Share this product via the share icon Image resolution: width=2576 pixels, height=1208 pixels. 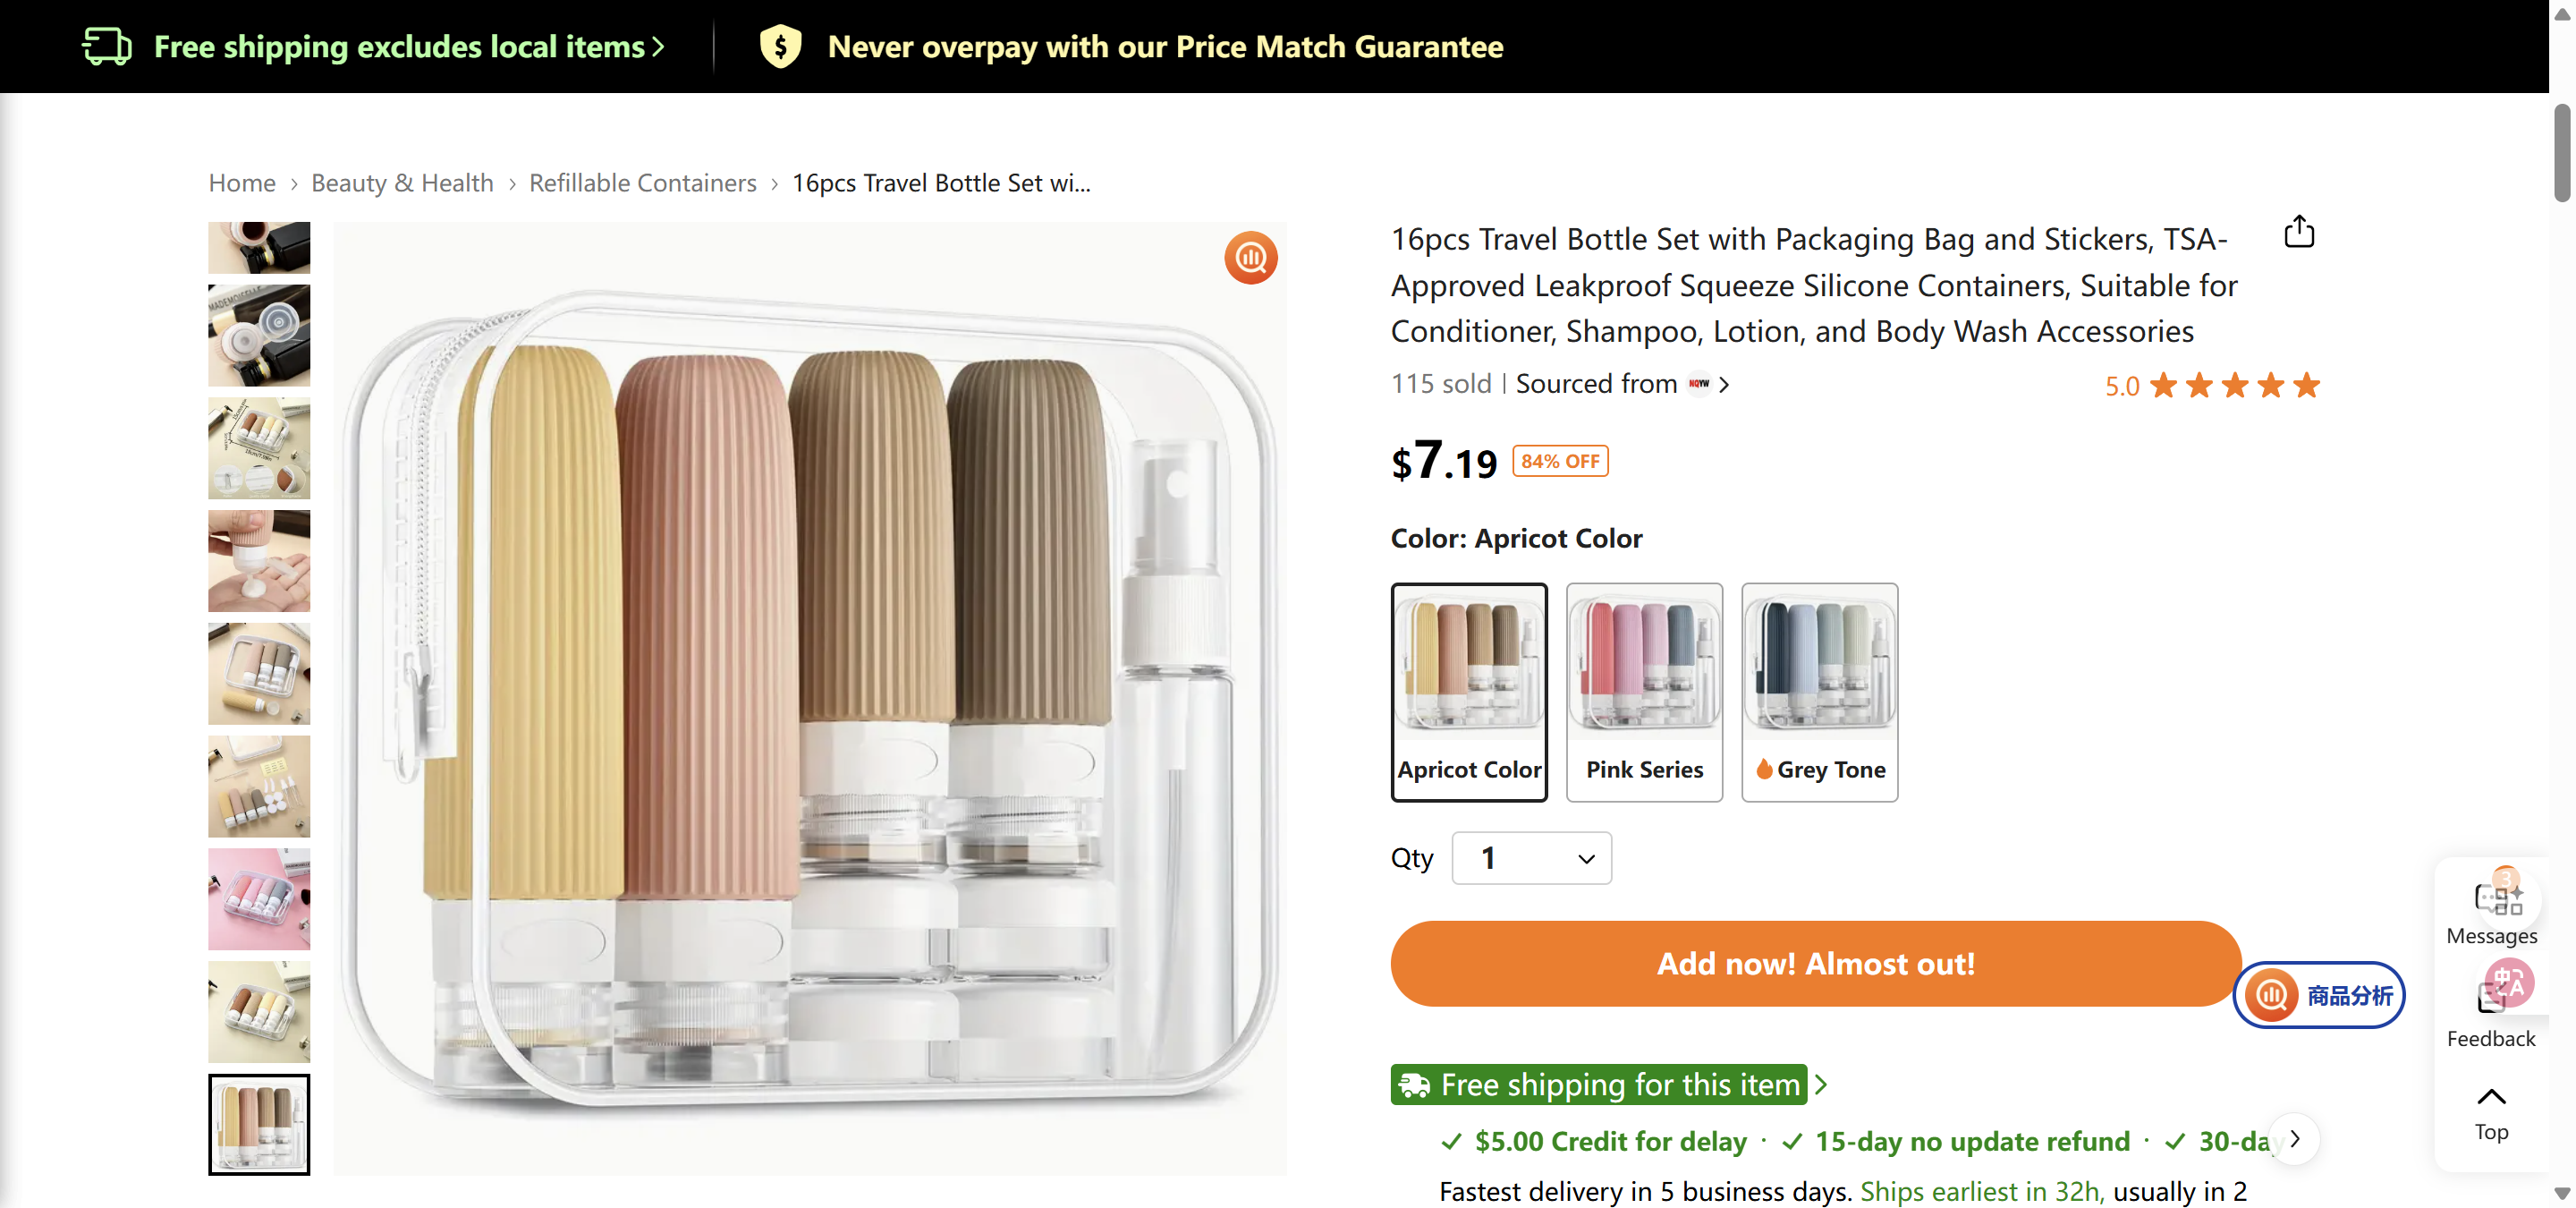(2299, 231)
